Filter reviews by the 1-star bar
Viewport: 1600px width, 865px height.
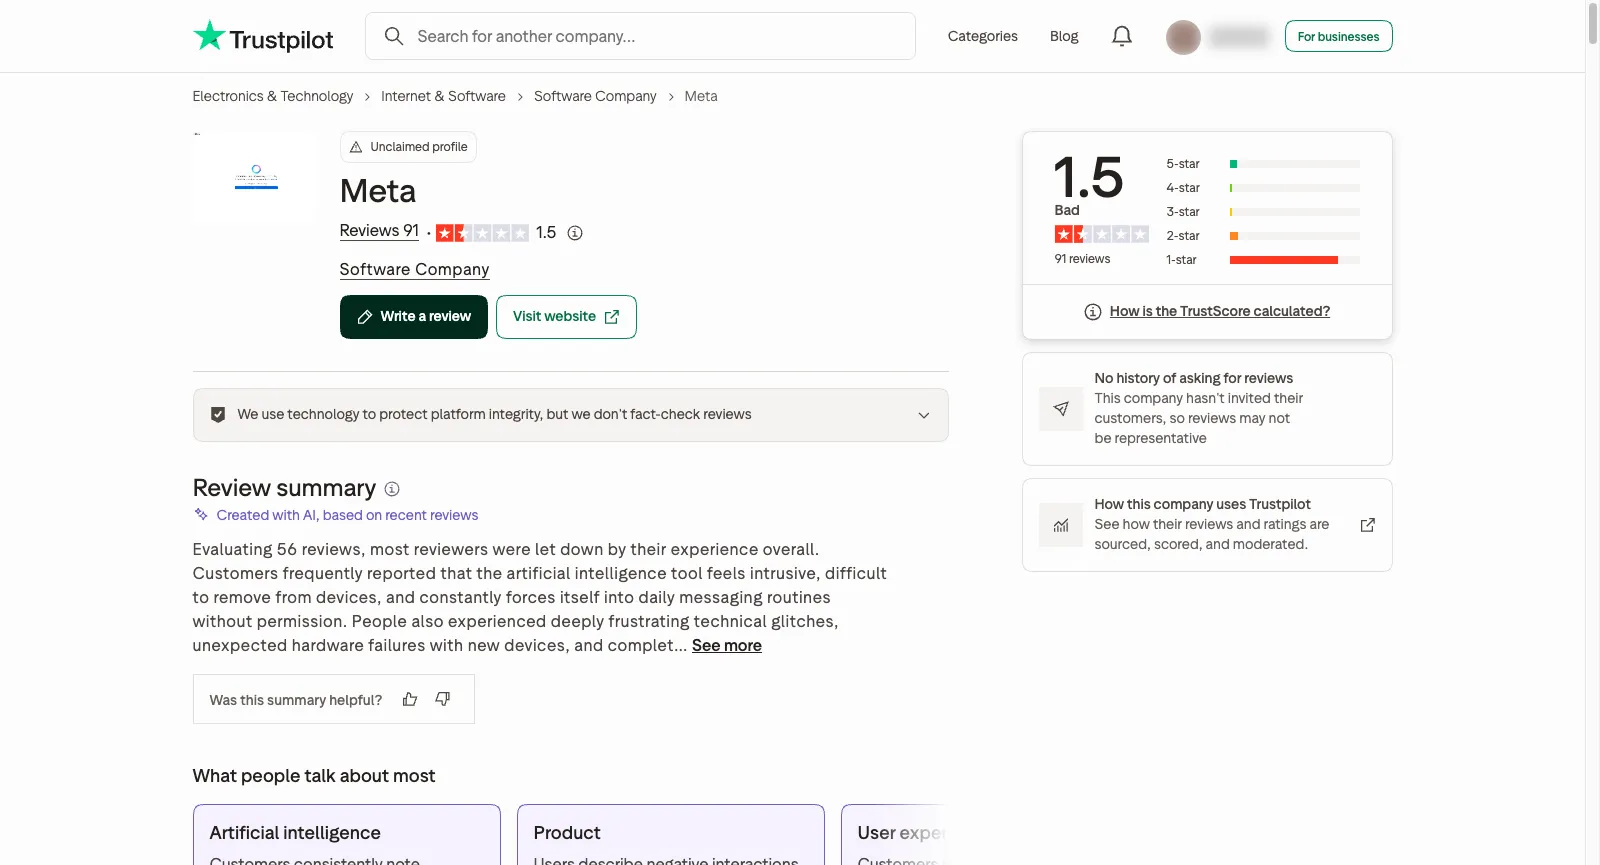click(1263, 260)
